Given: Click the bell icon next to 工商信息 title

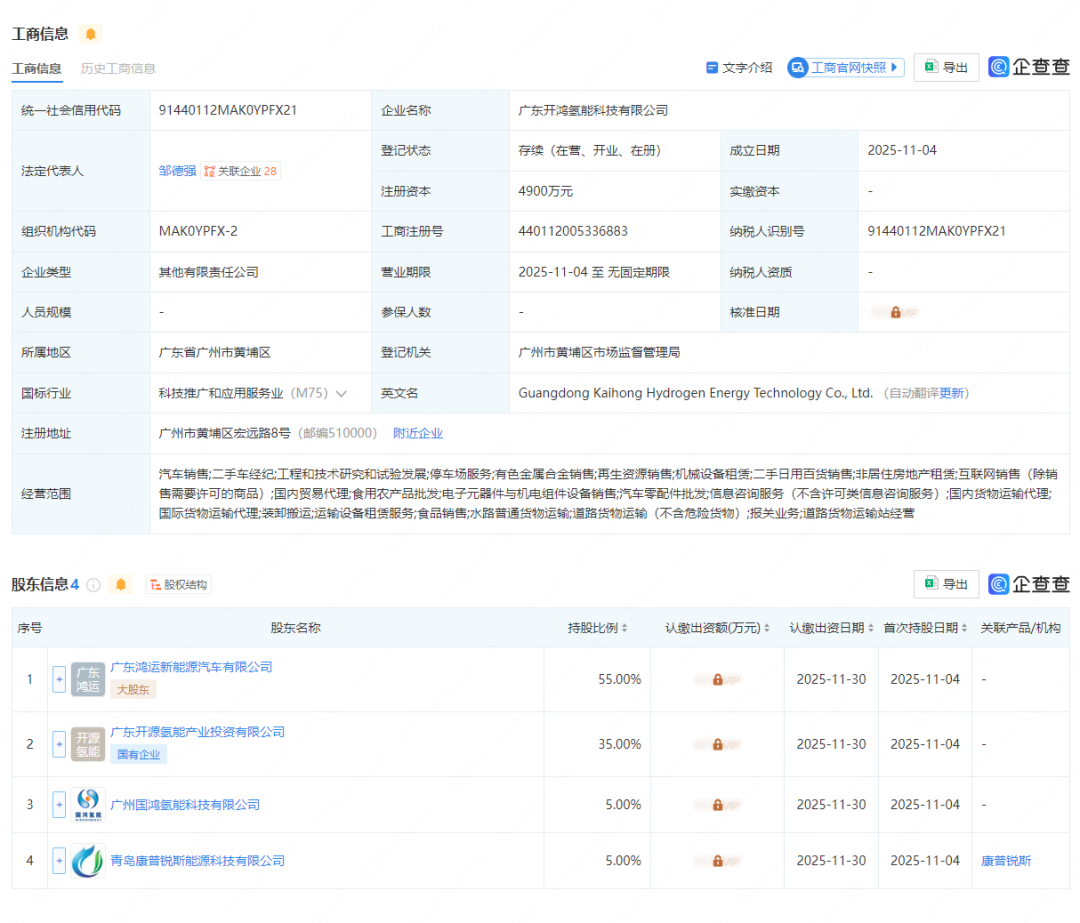Looking at the screenshot, I should tap(89, 33).
